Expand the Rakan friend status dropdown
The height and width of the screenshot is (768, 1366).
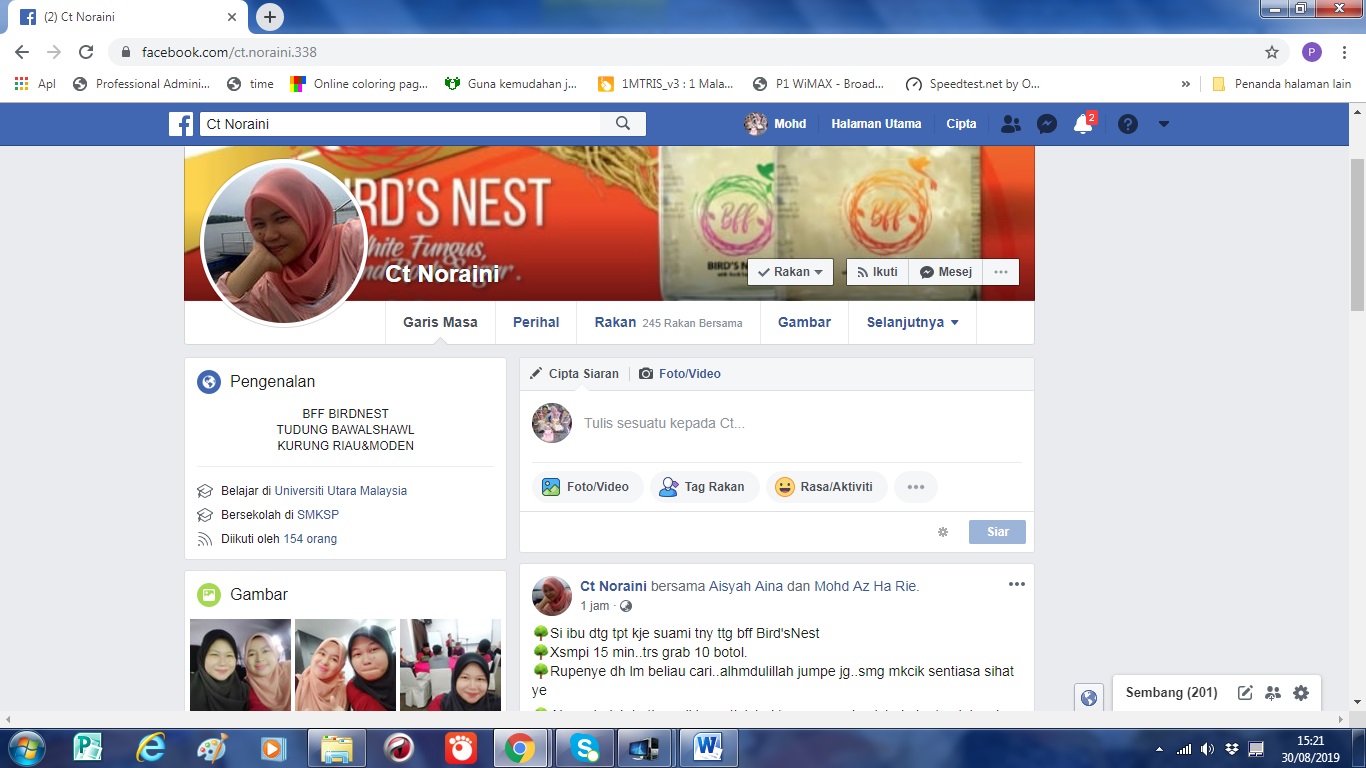point(790,272)
